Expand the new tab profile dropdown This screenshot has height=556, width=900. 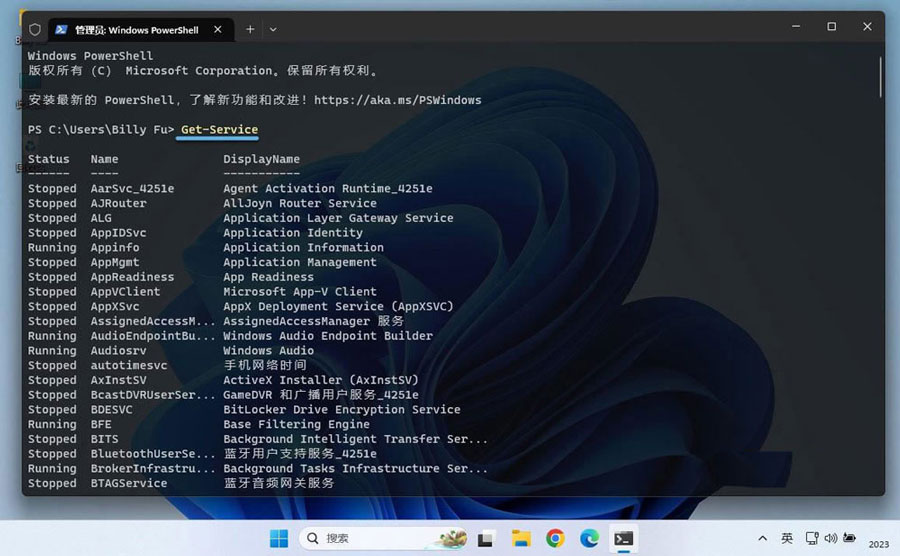pyautogui.click(x=273, y=29)
